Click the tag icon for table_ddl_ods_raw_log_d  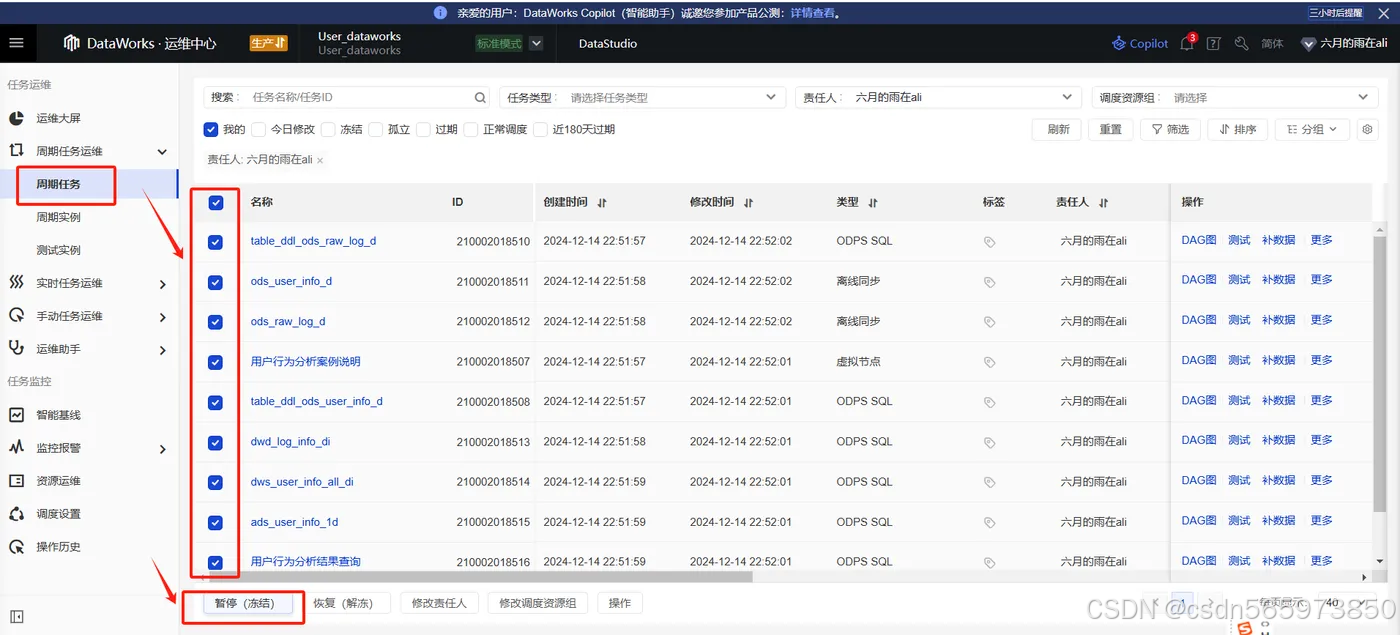[989, 240]
